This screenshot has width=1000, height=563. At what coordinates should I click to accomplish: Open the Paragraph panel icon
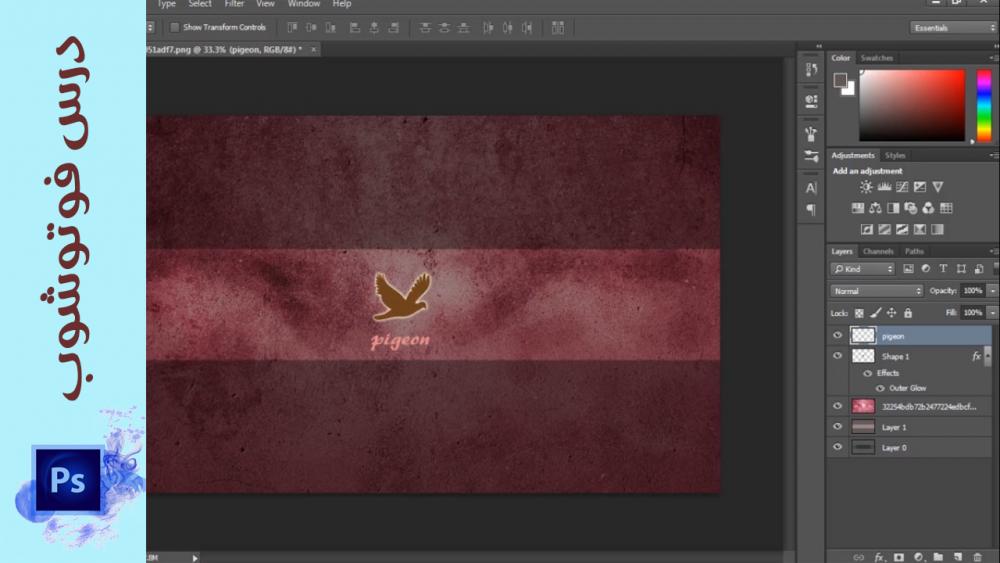click(811, 209)
